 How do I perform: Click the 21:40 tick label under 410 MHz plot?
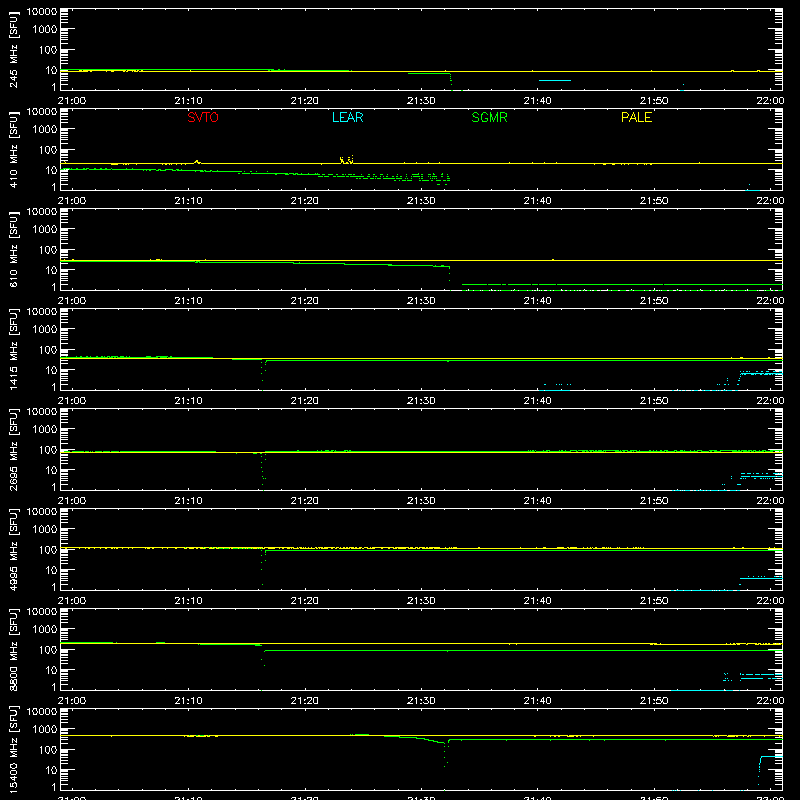point(537,201)
